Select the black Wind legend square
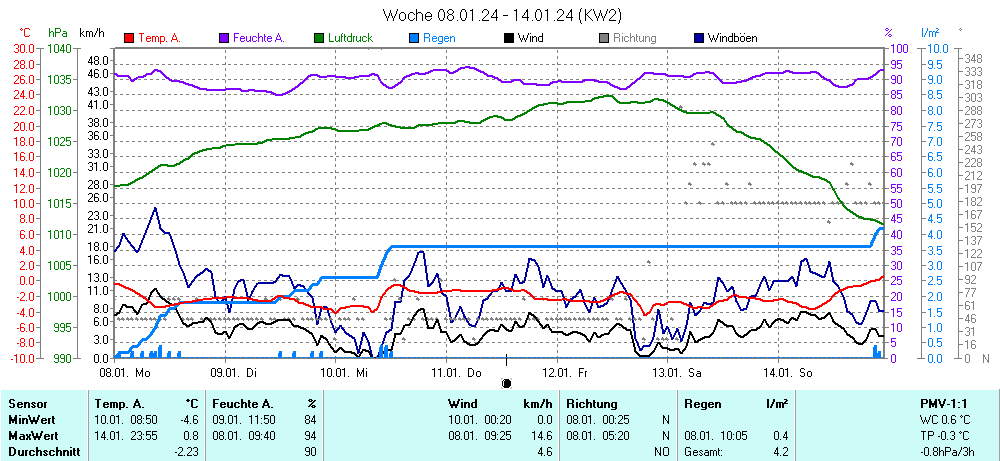 pyautogui.click(x=509, y=38)
